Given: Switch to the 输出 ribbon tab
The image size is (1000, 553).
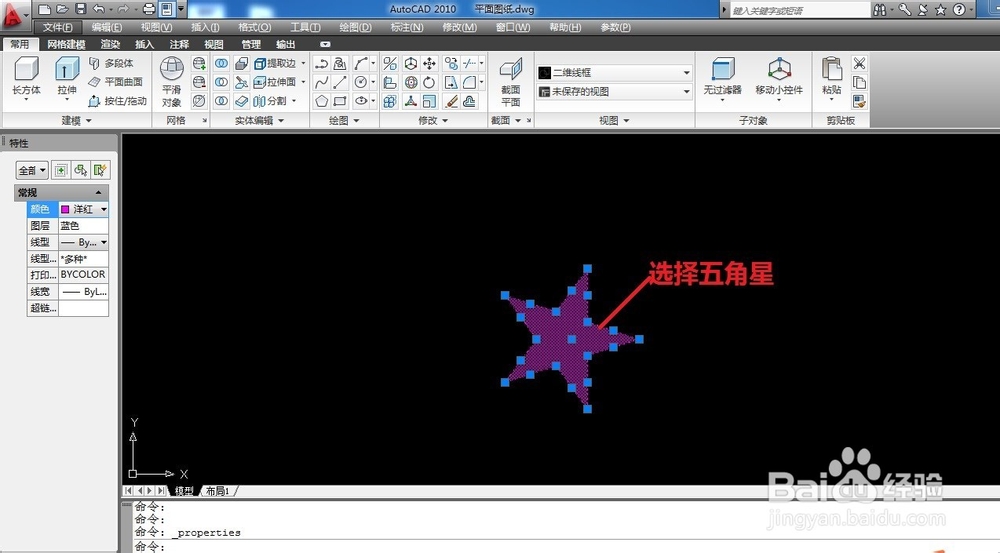Looking at the screenshot, I should [285, 44].
